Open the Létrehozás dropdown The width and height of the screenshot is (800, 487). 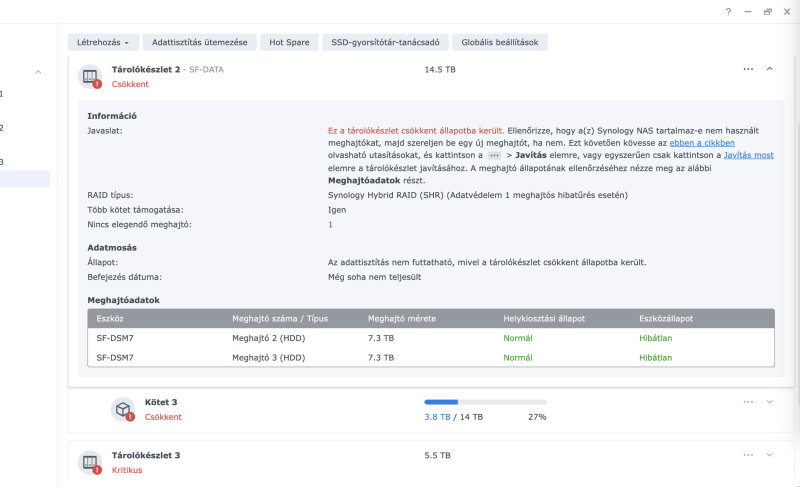103,43
